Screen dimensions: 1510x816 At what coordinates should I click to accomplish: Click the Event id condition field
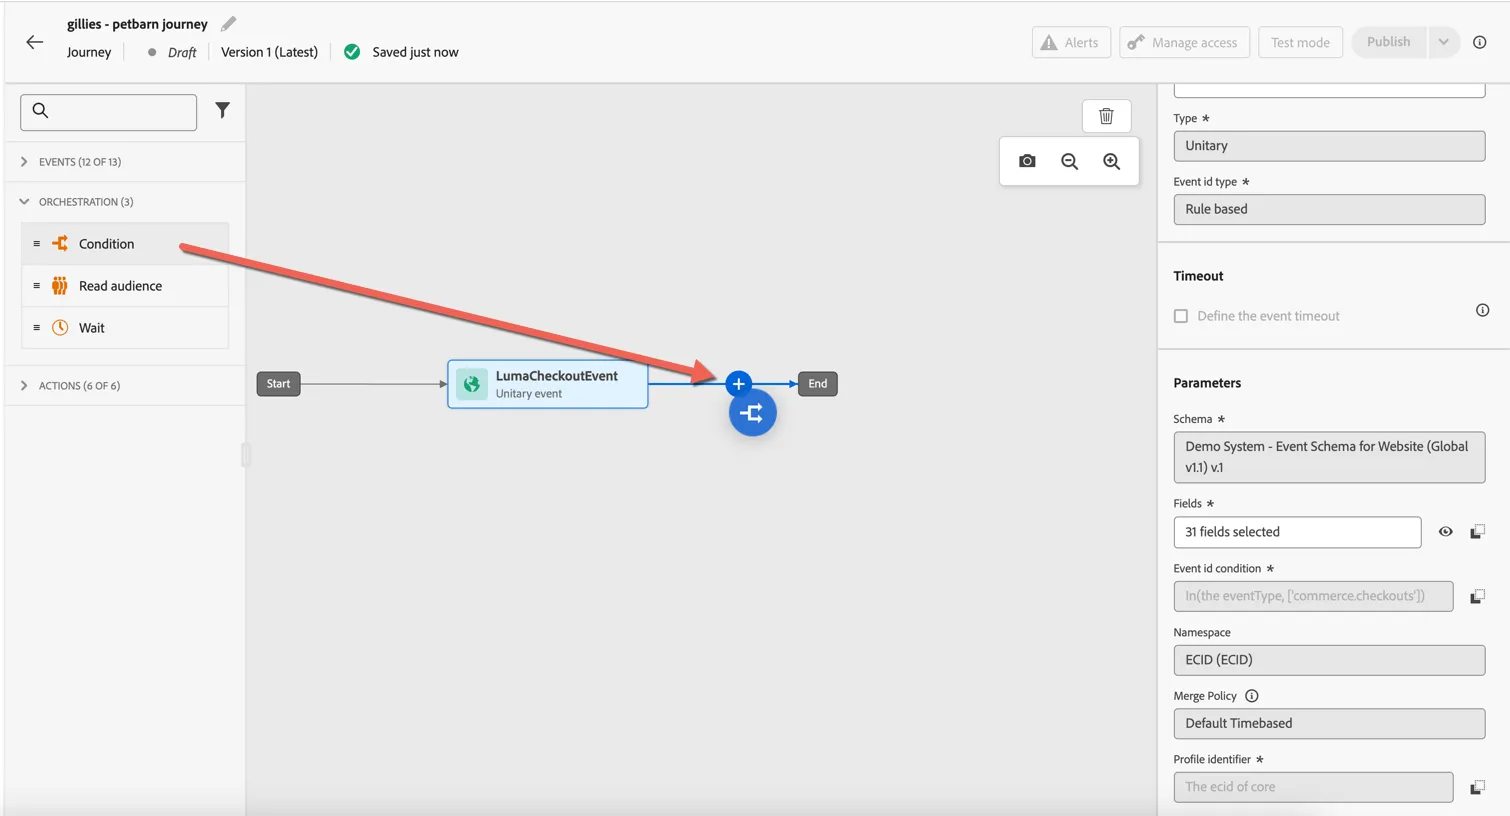pyautogui.click(x=1313, y=596)
